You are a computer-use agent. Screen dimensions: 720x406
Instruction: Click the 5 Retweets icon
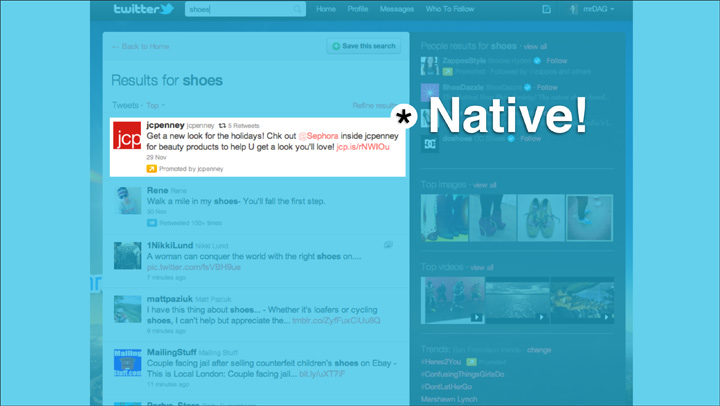(222, 125)
